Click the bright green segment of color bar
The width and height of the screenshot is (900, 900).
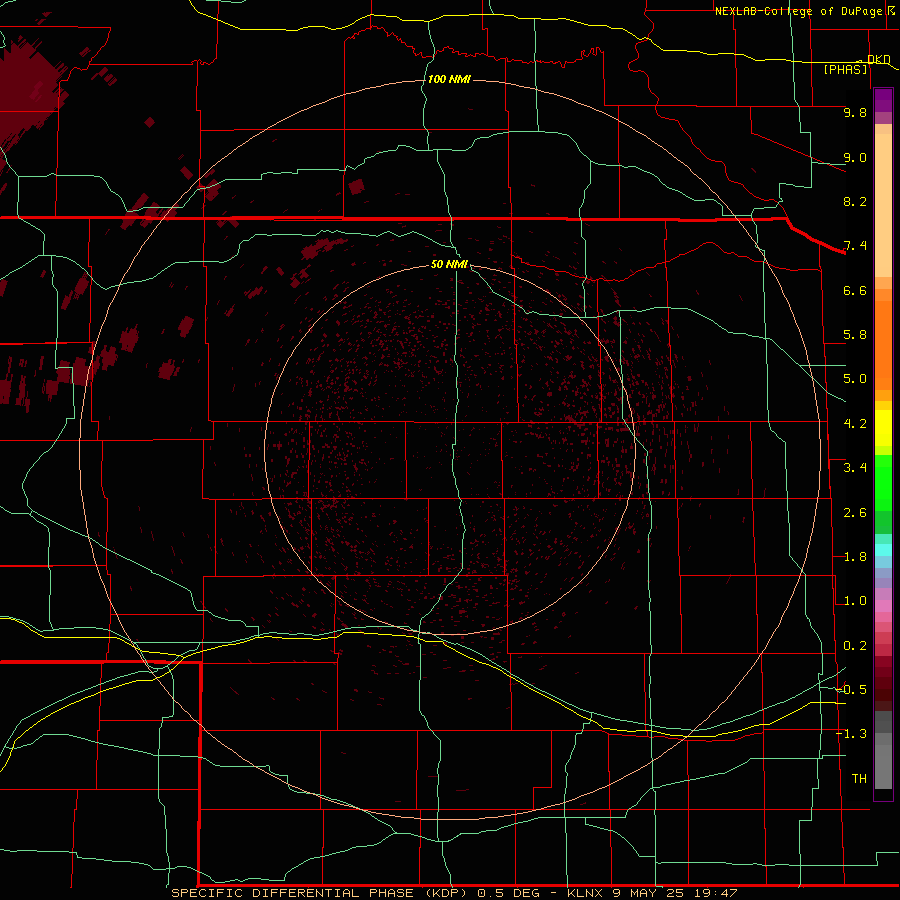coord(883,482)
